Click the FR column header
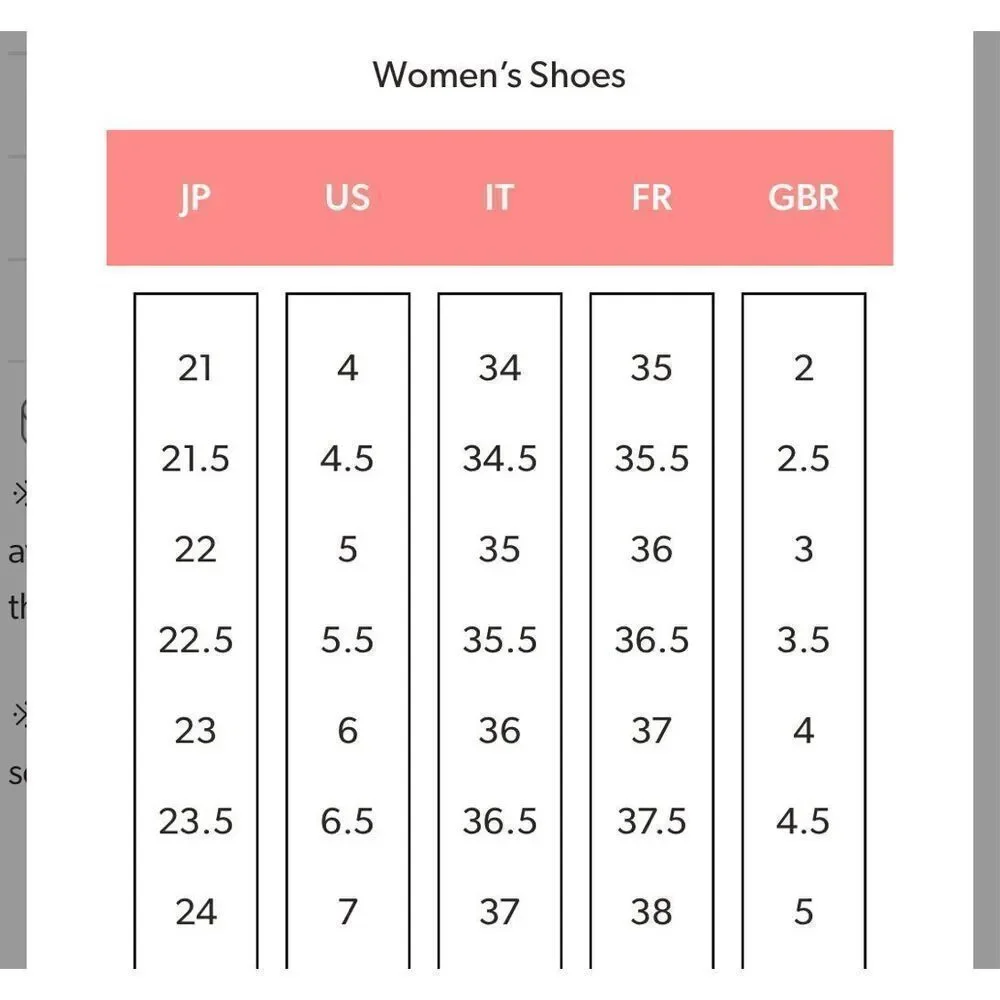Image resolution: width=1000 pixels, height=1000 pixels. [x=652, y=197]
